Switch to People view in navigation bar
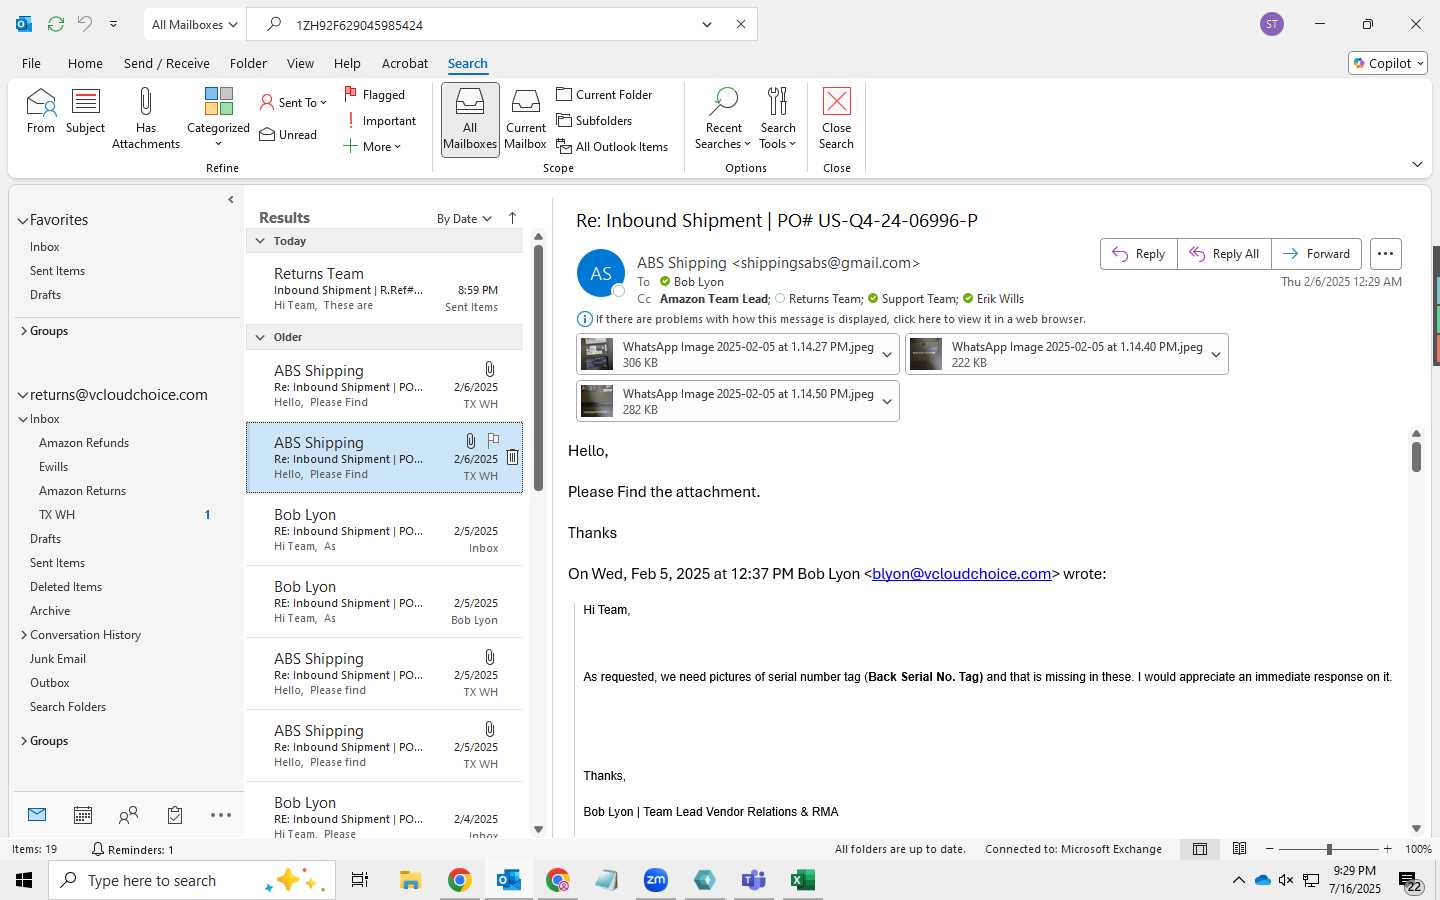1440x900 pixels. [x=128, y=815]
